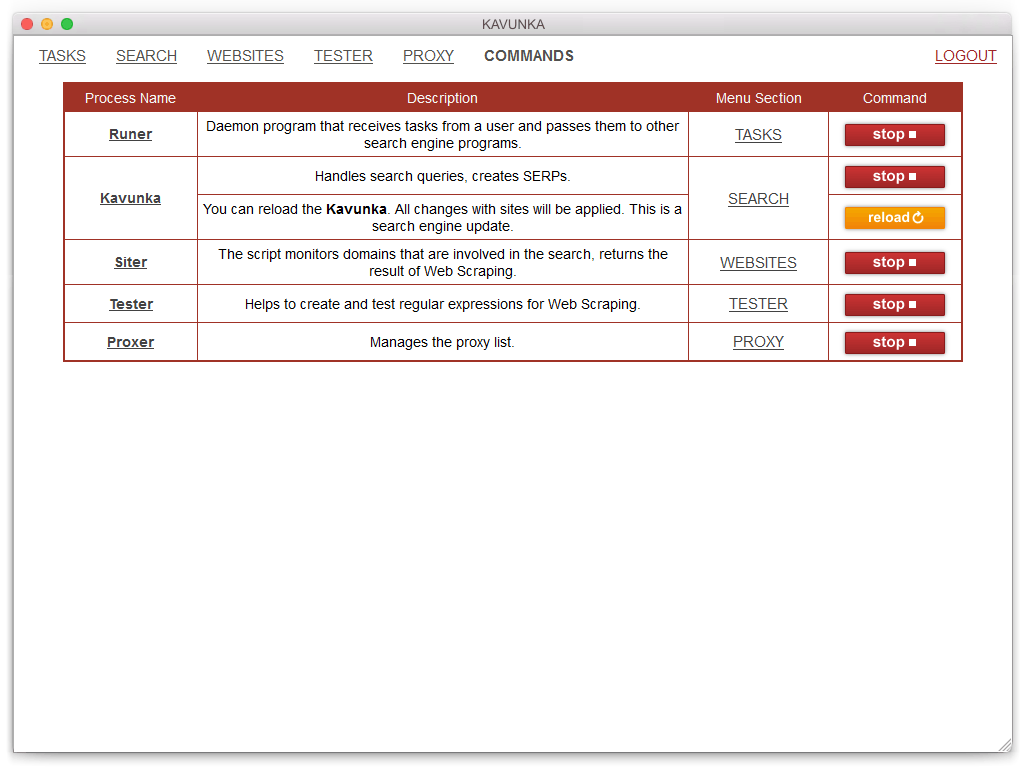Follow the PROXY link in Menu Section column
This screenshot has width=1024, height=768.
[758, 342]
